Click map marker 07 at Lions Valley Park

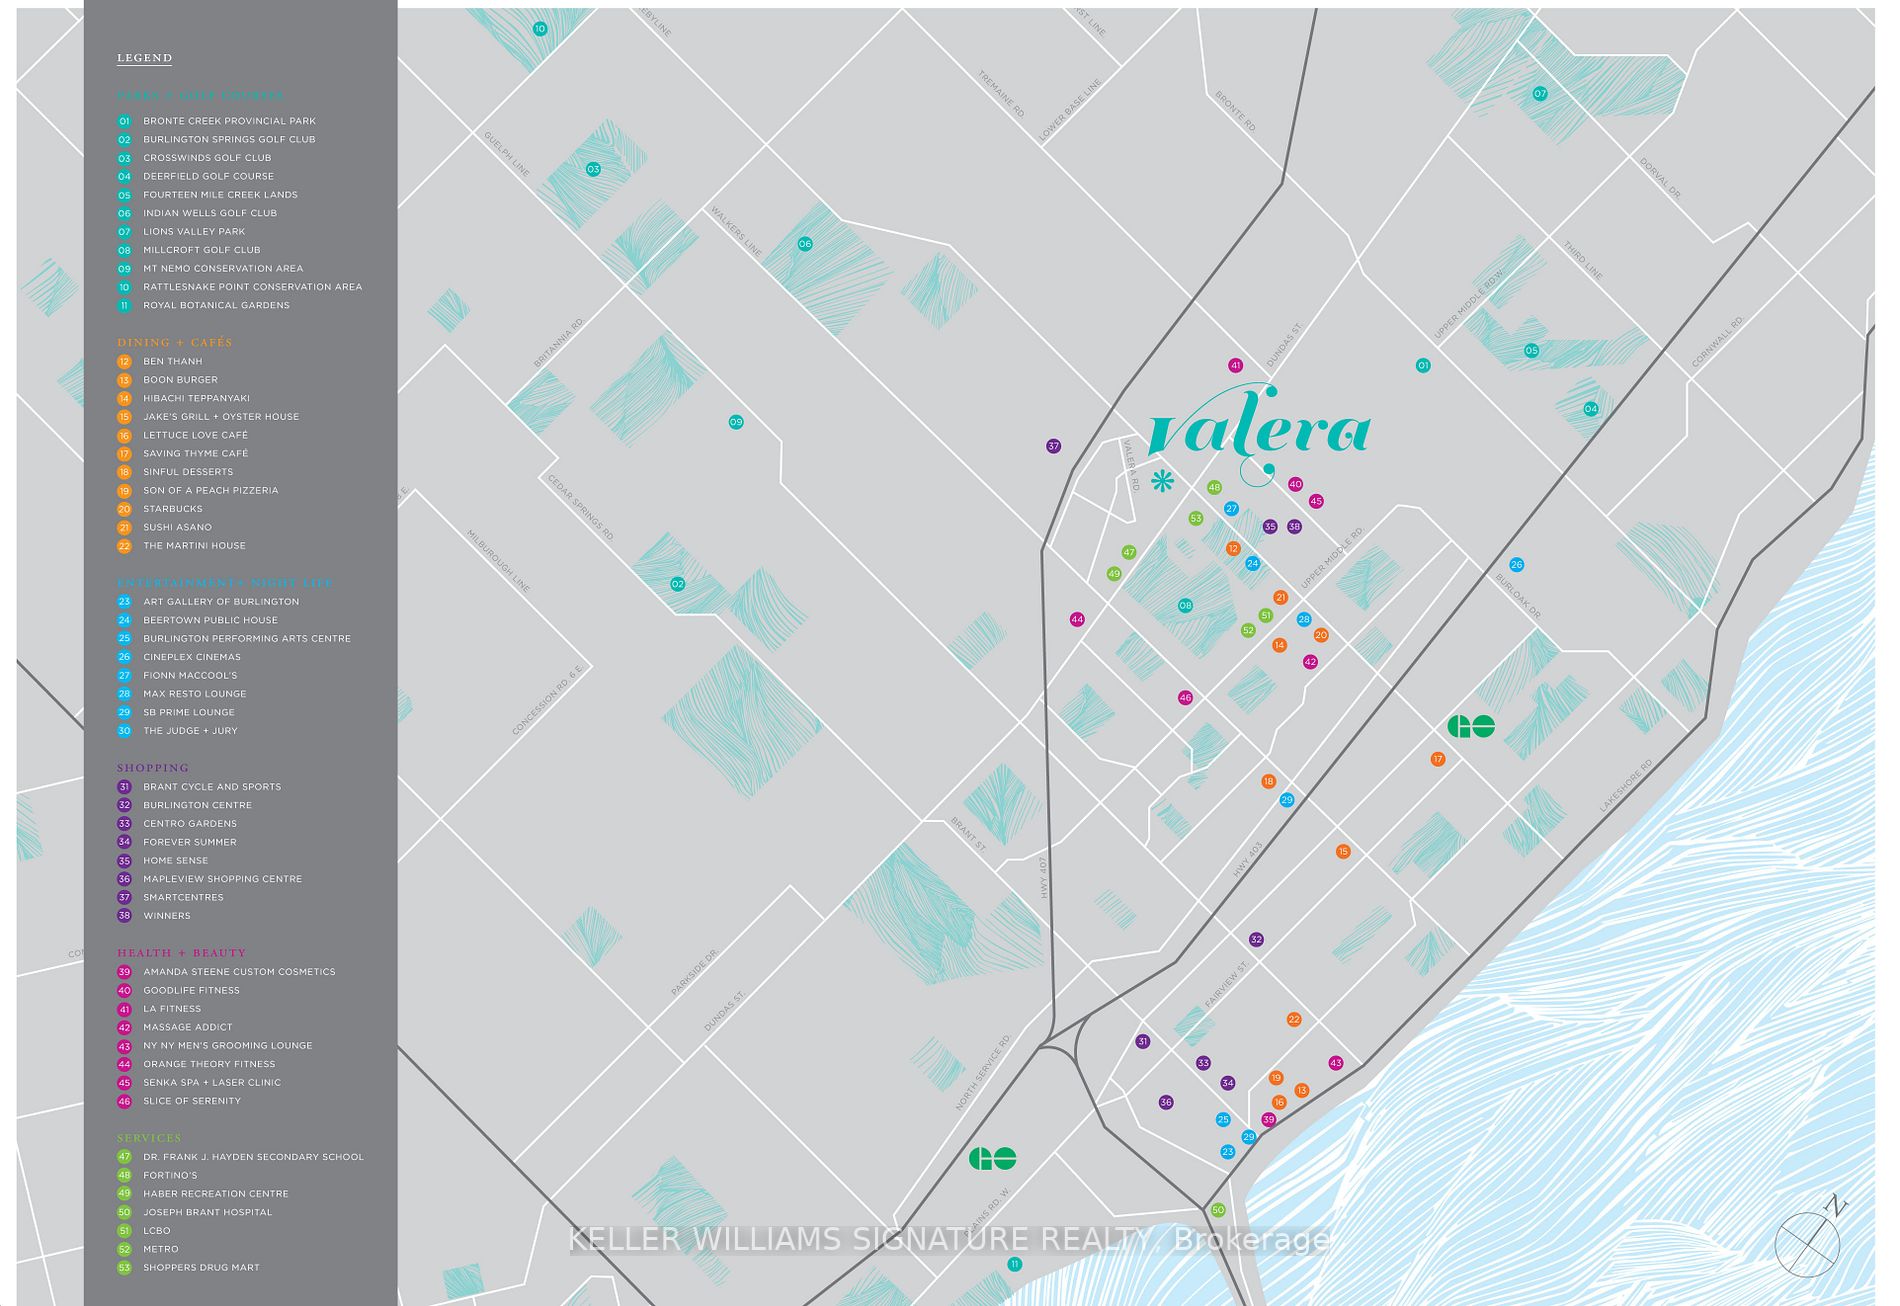(x=1540, y=94)
